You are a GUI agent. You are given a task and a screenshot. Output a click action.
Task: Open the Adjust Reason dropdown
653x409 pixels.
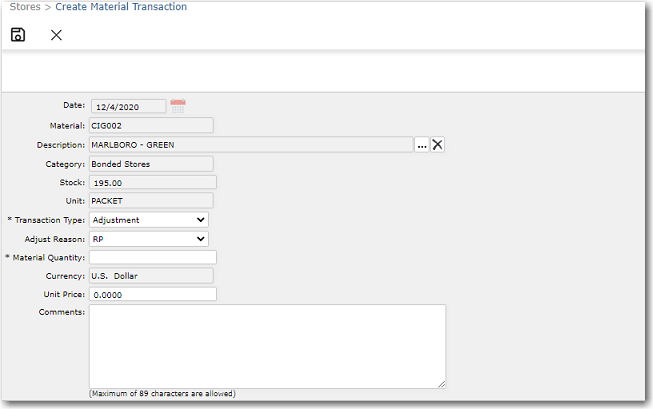148,239
